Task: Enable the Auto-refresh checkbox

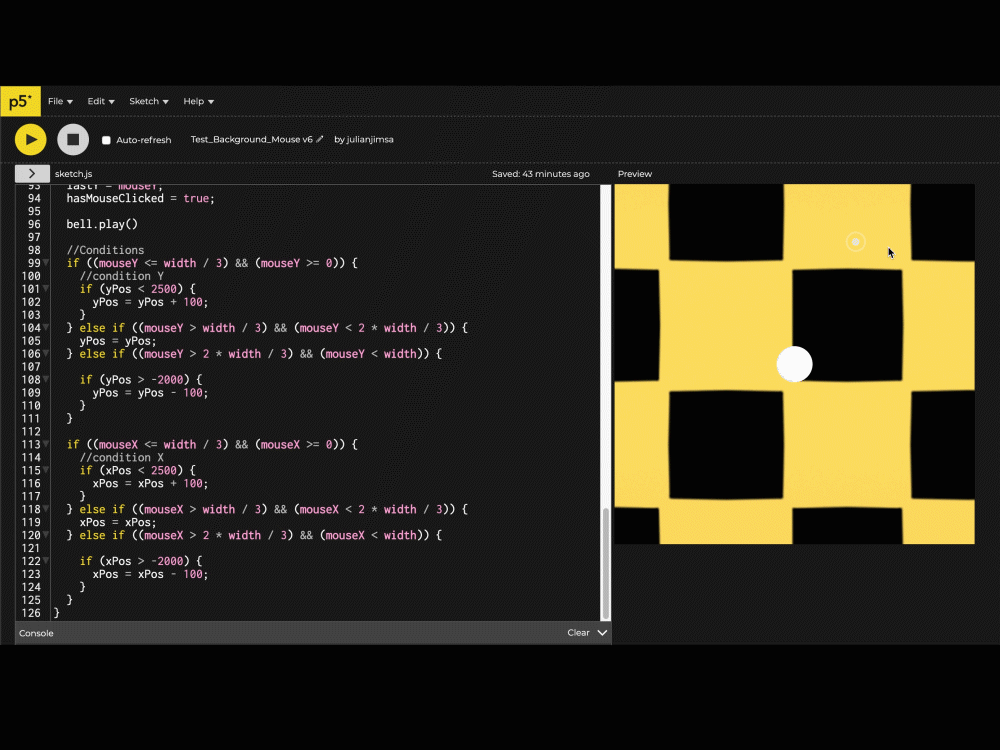Action: click(x=107, y=141)
